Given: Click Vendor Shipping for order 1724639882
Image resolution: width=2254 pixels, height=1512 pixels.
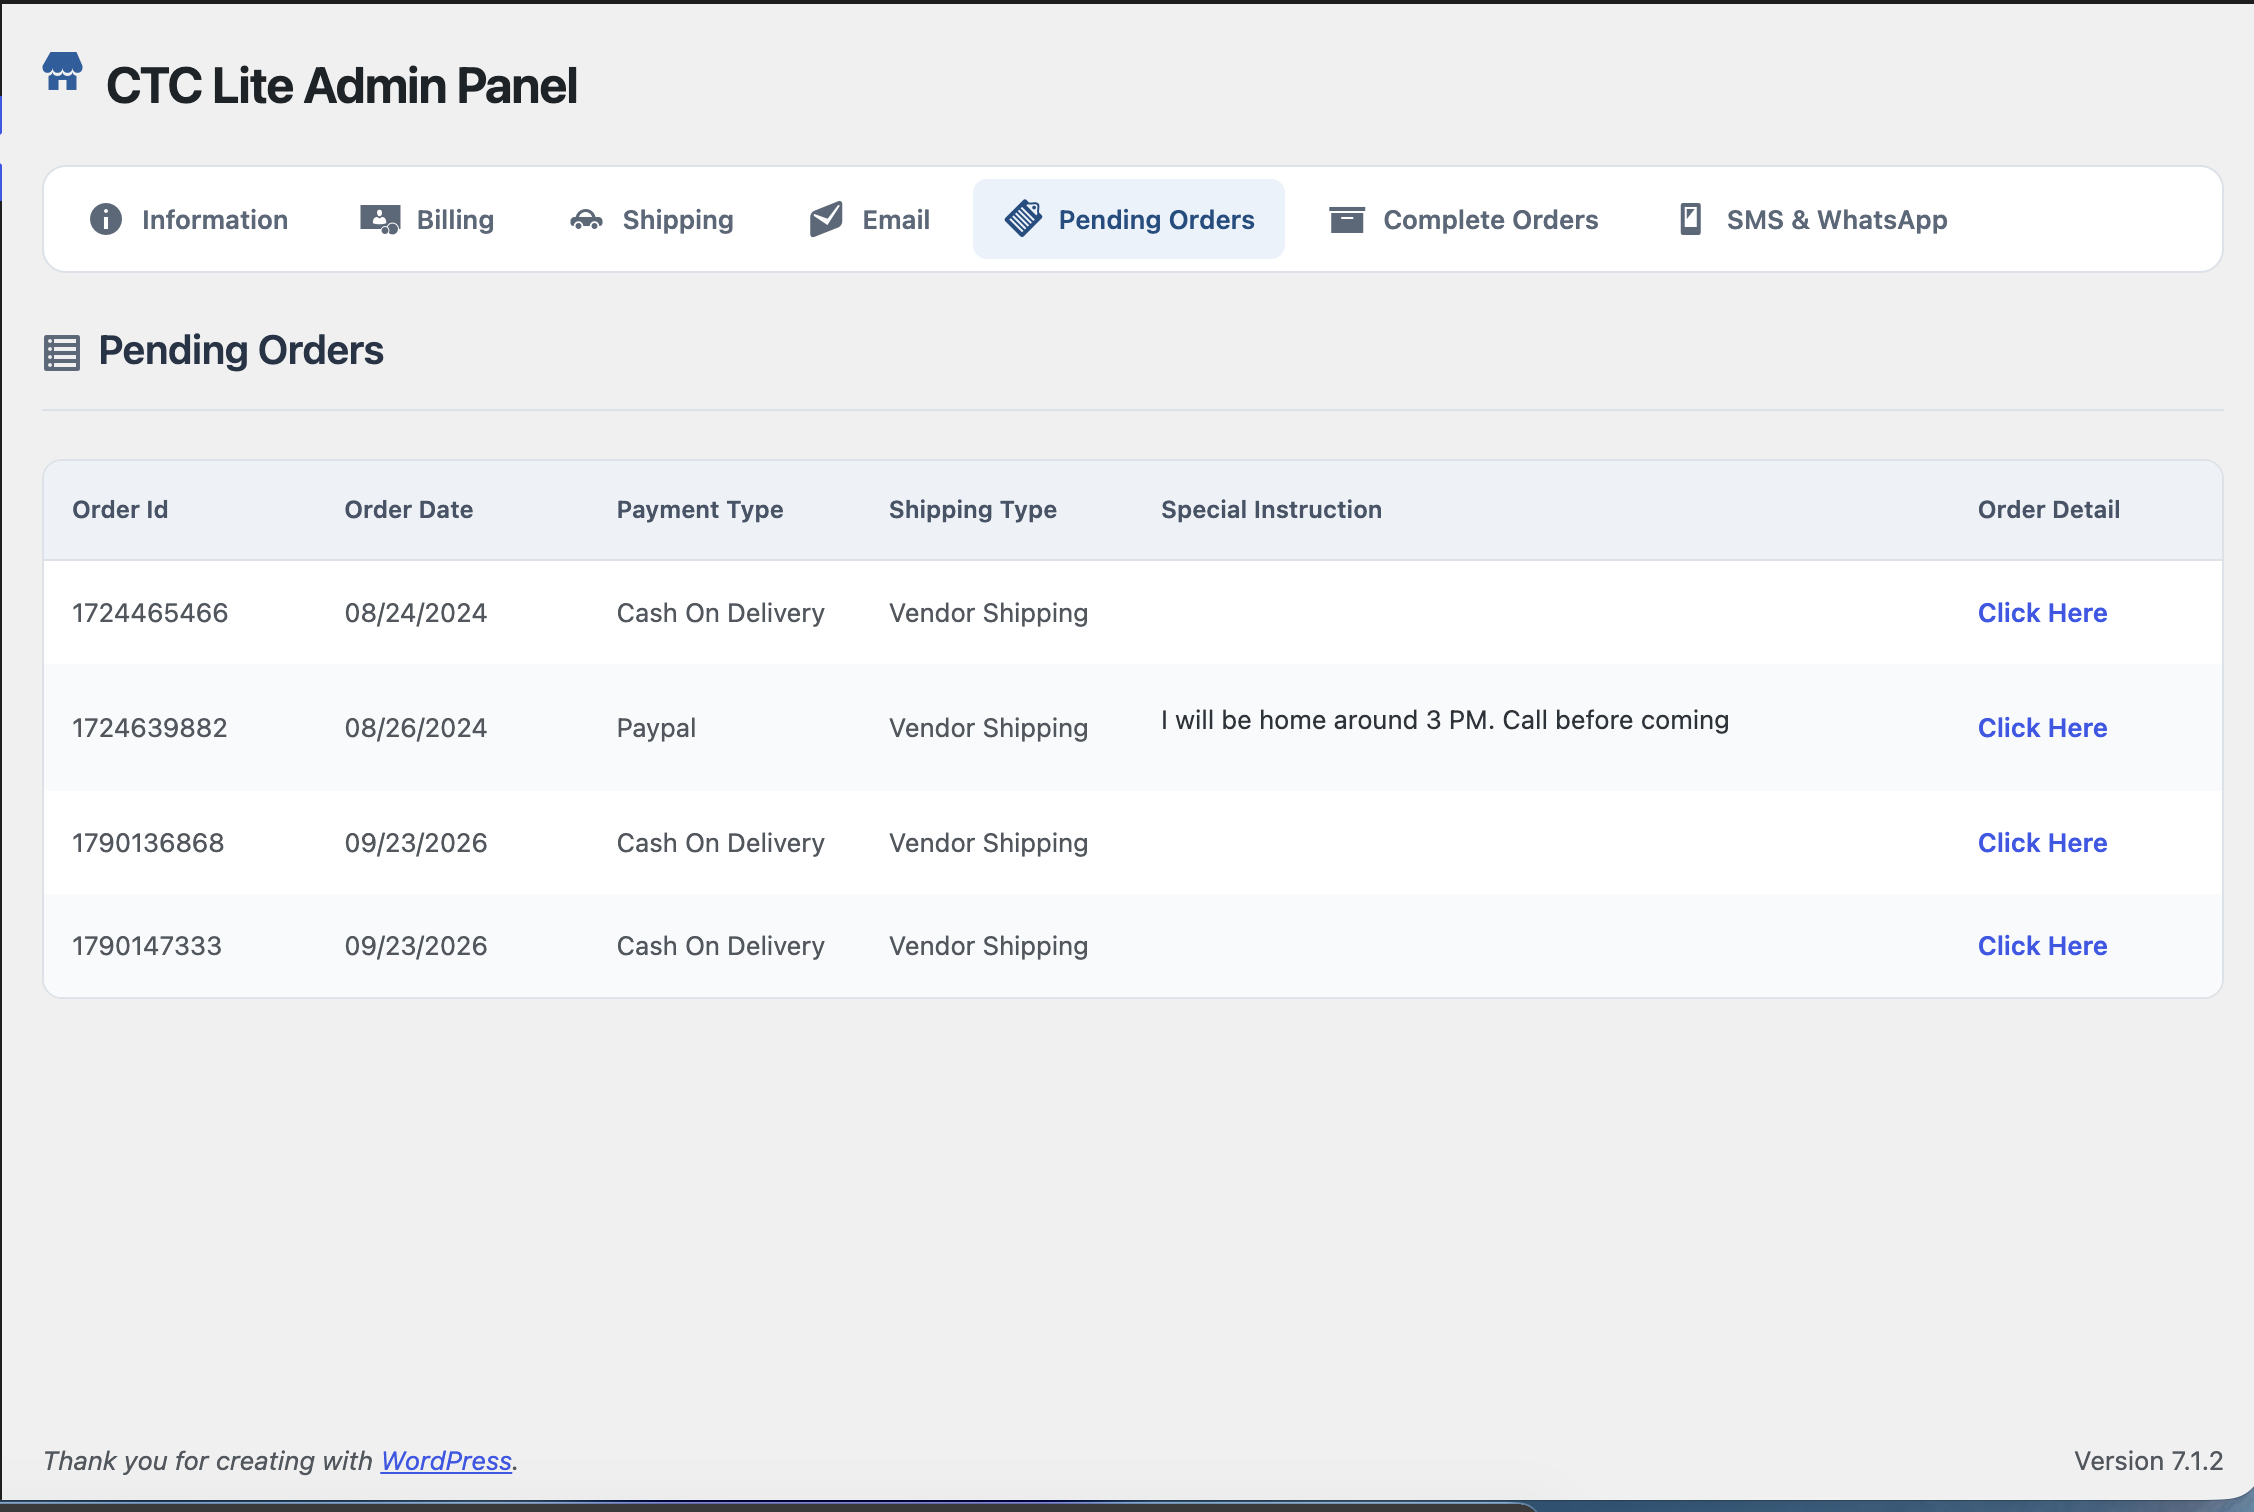Looking at the screenshot, I should 988,728.
